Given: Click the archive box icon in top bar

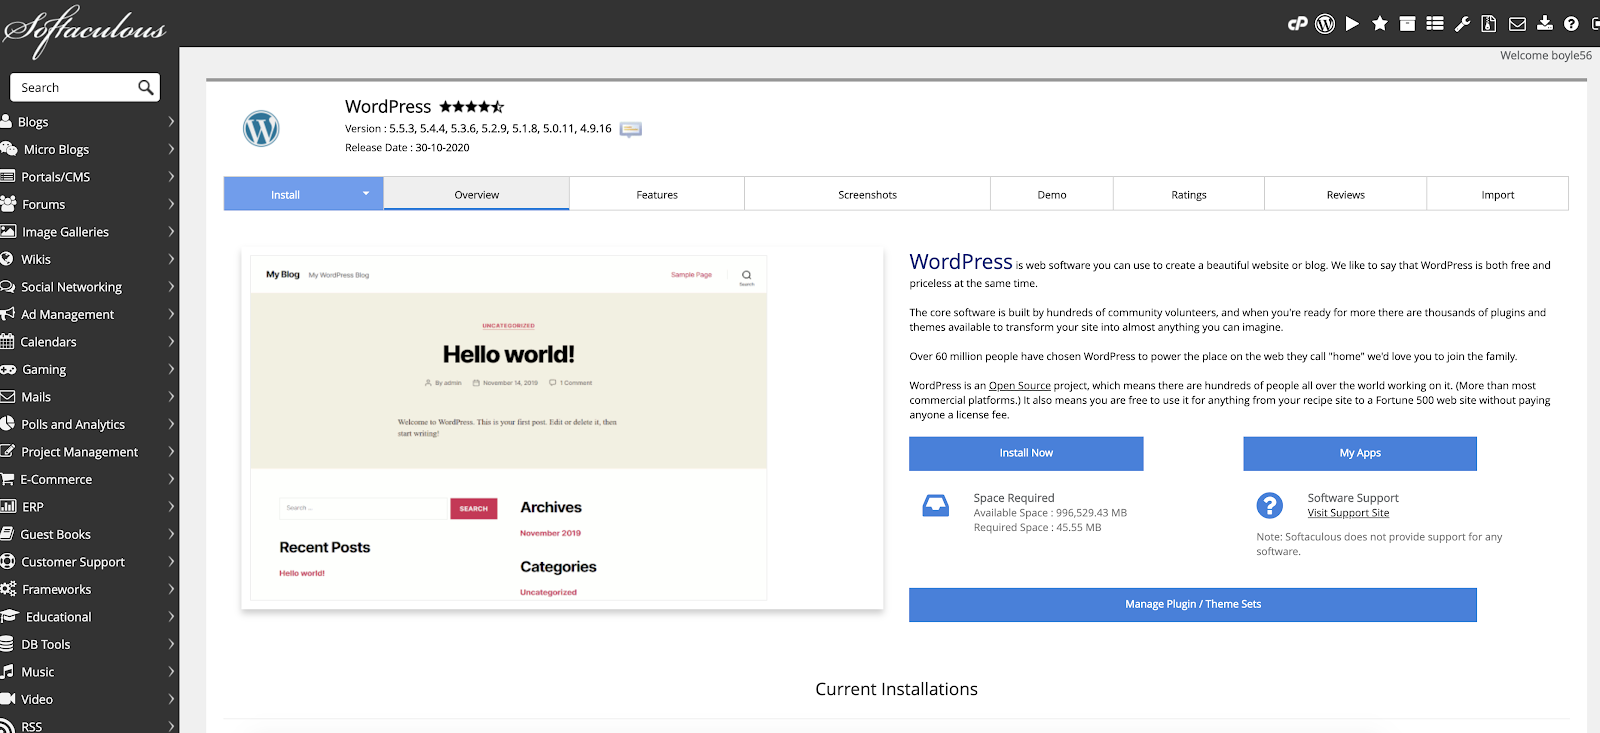Looking at the screenshot, I should (x=1407, y=24).
